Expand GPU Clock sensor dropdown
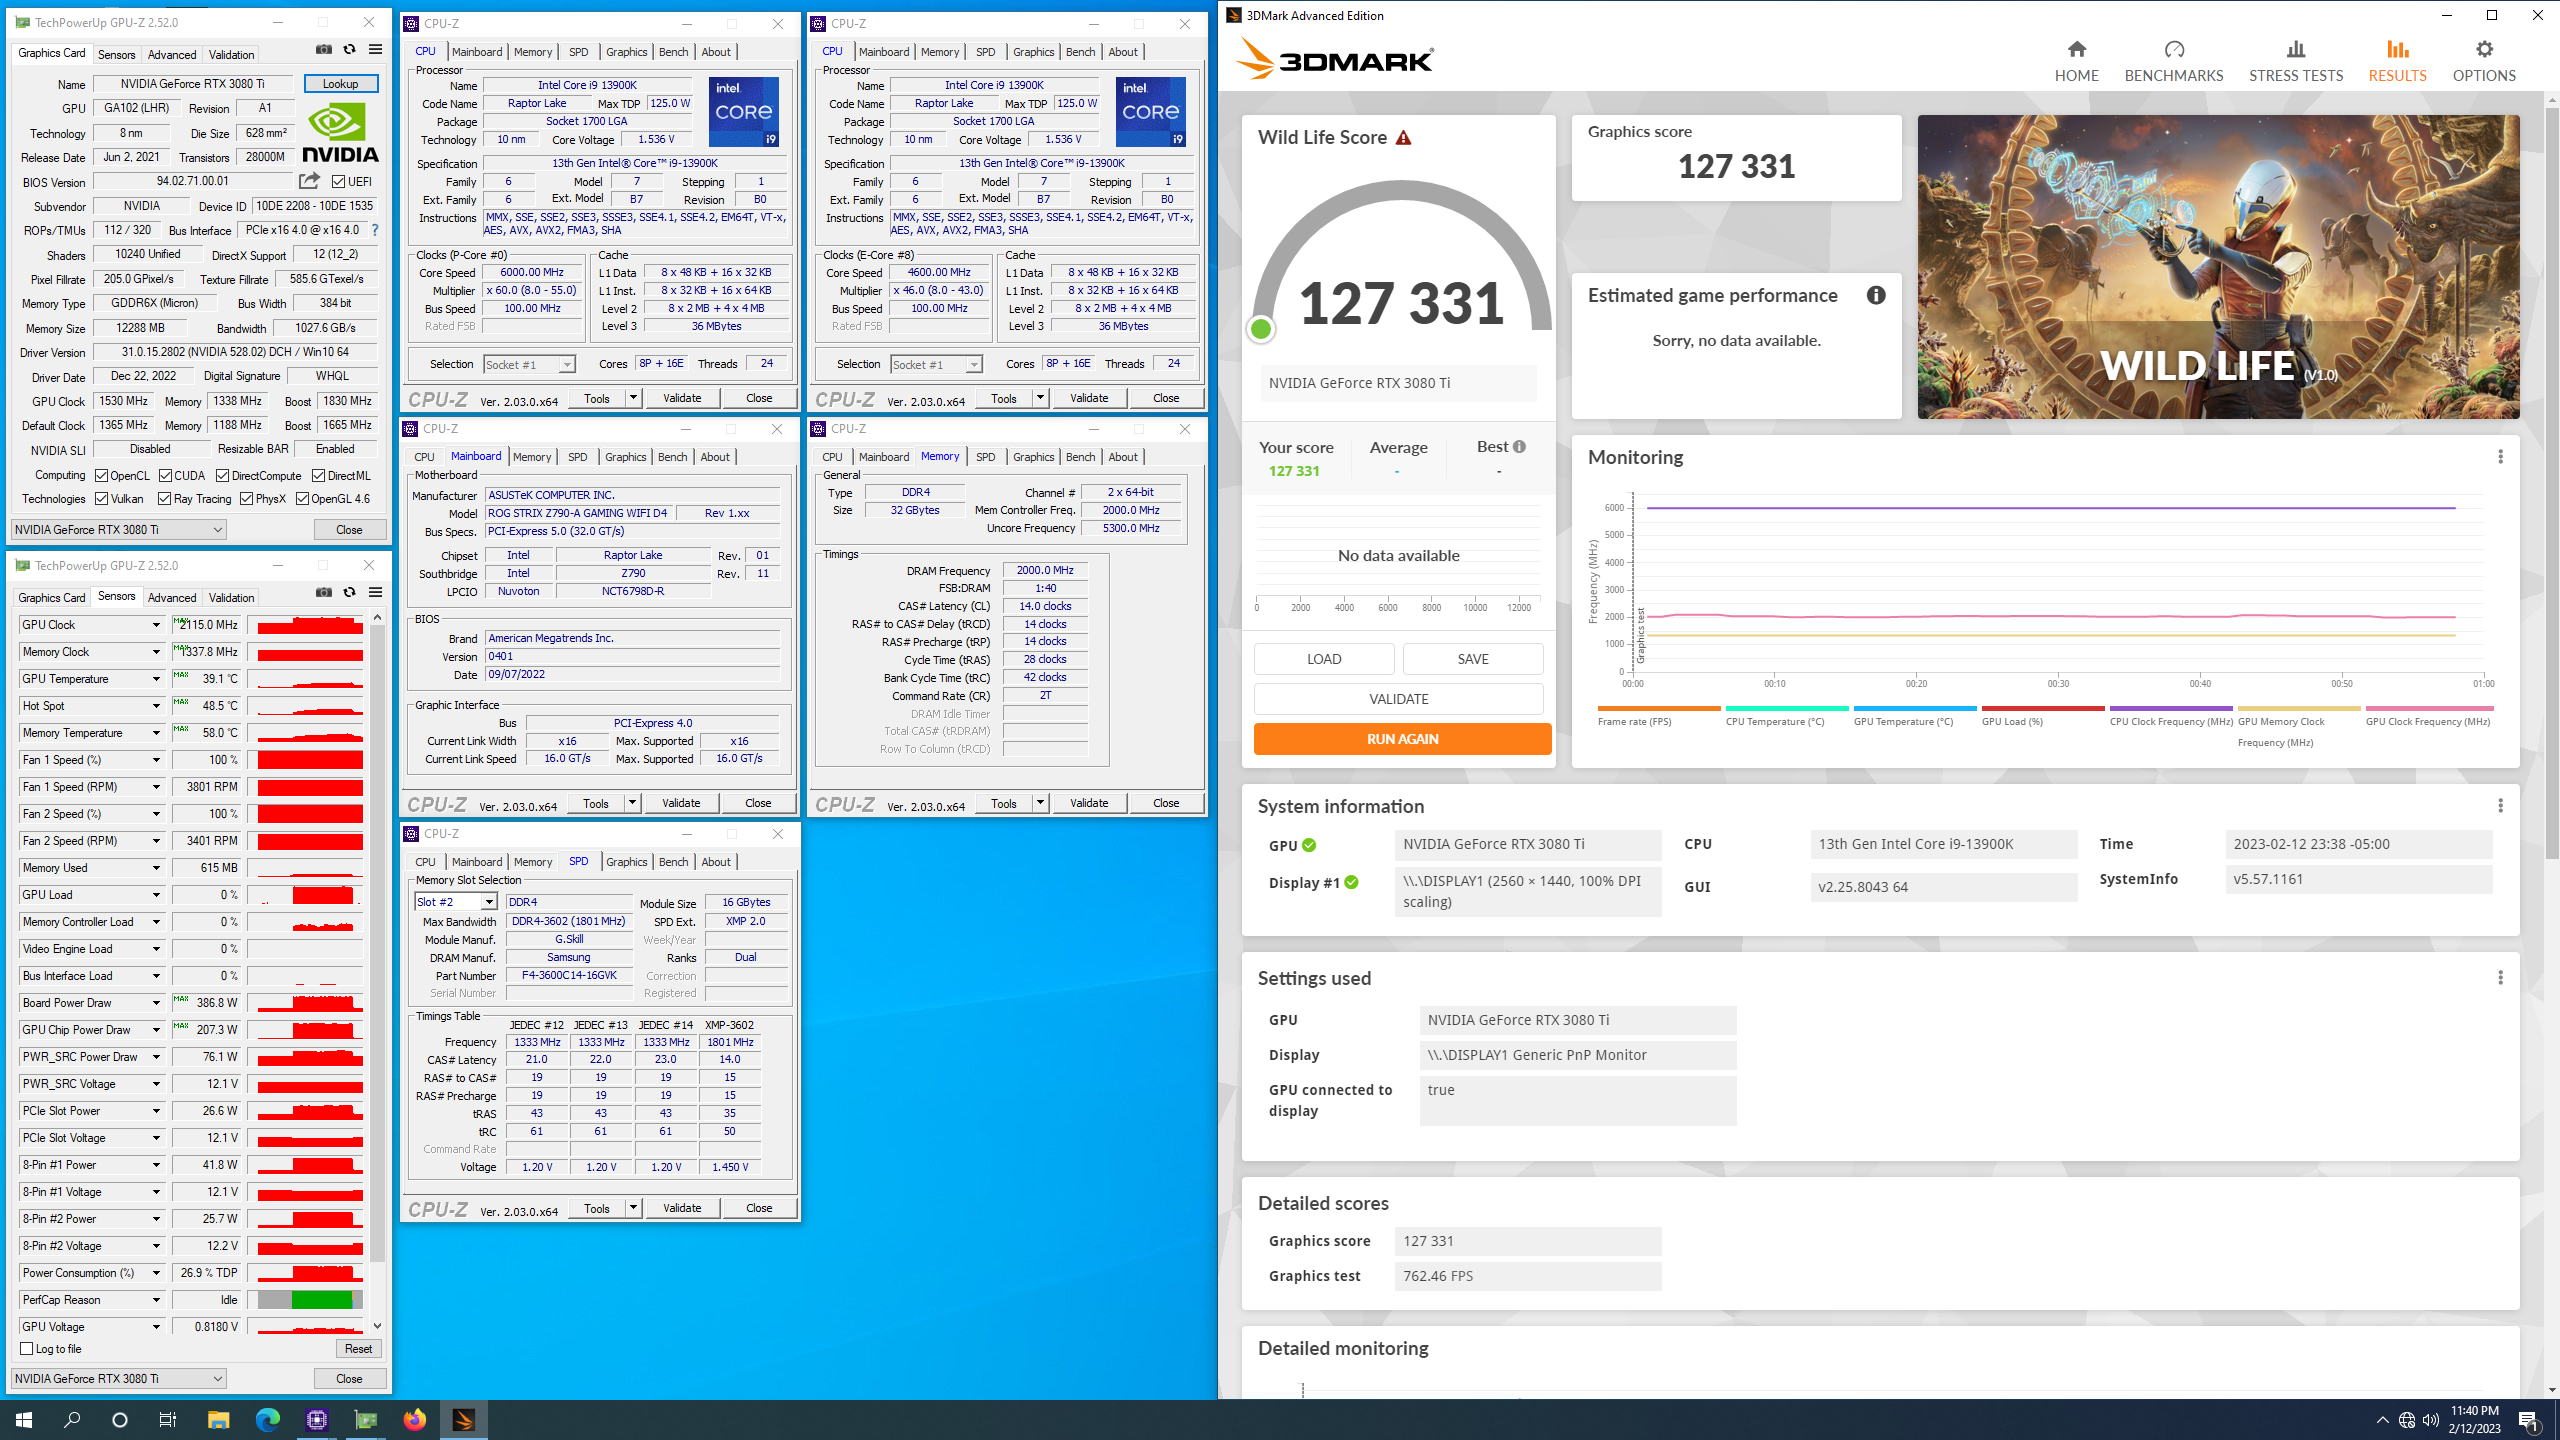The width and height of the screenshot is (2560, 1440). tap(156, 625)
